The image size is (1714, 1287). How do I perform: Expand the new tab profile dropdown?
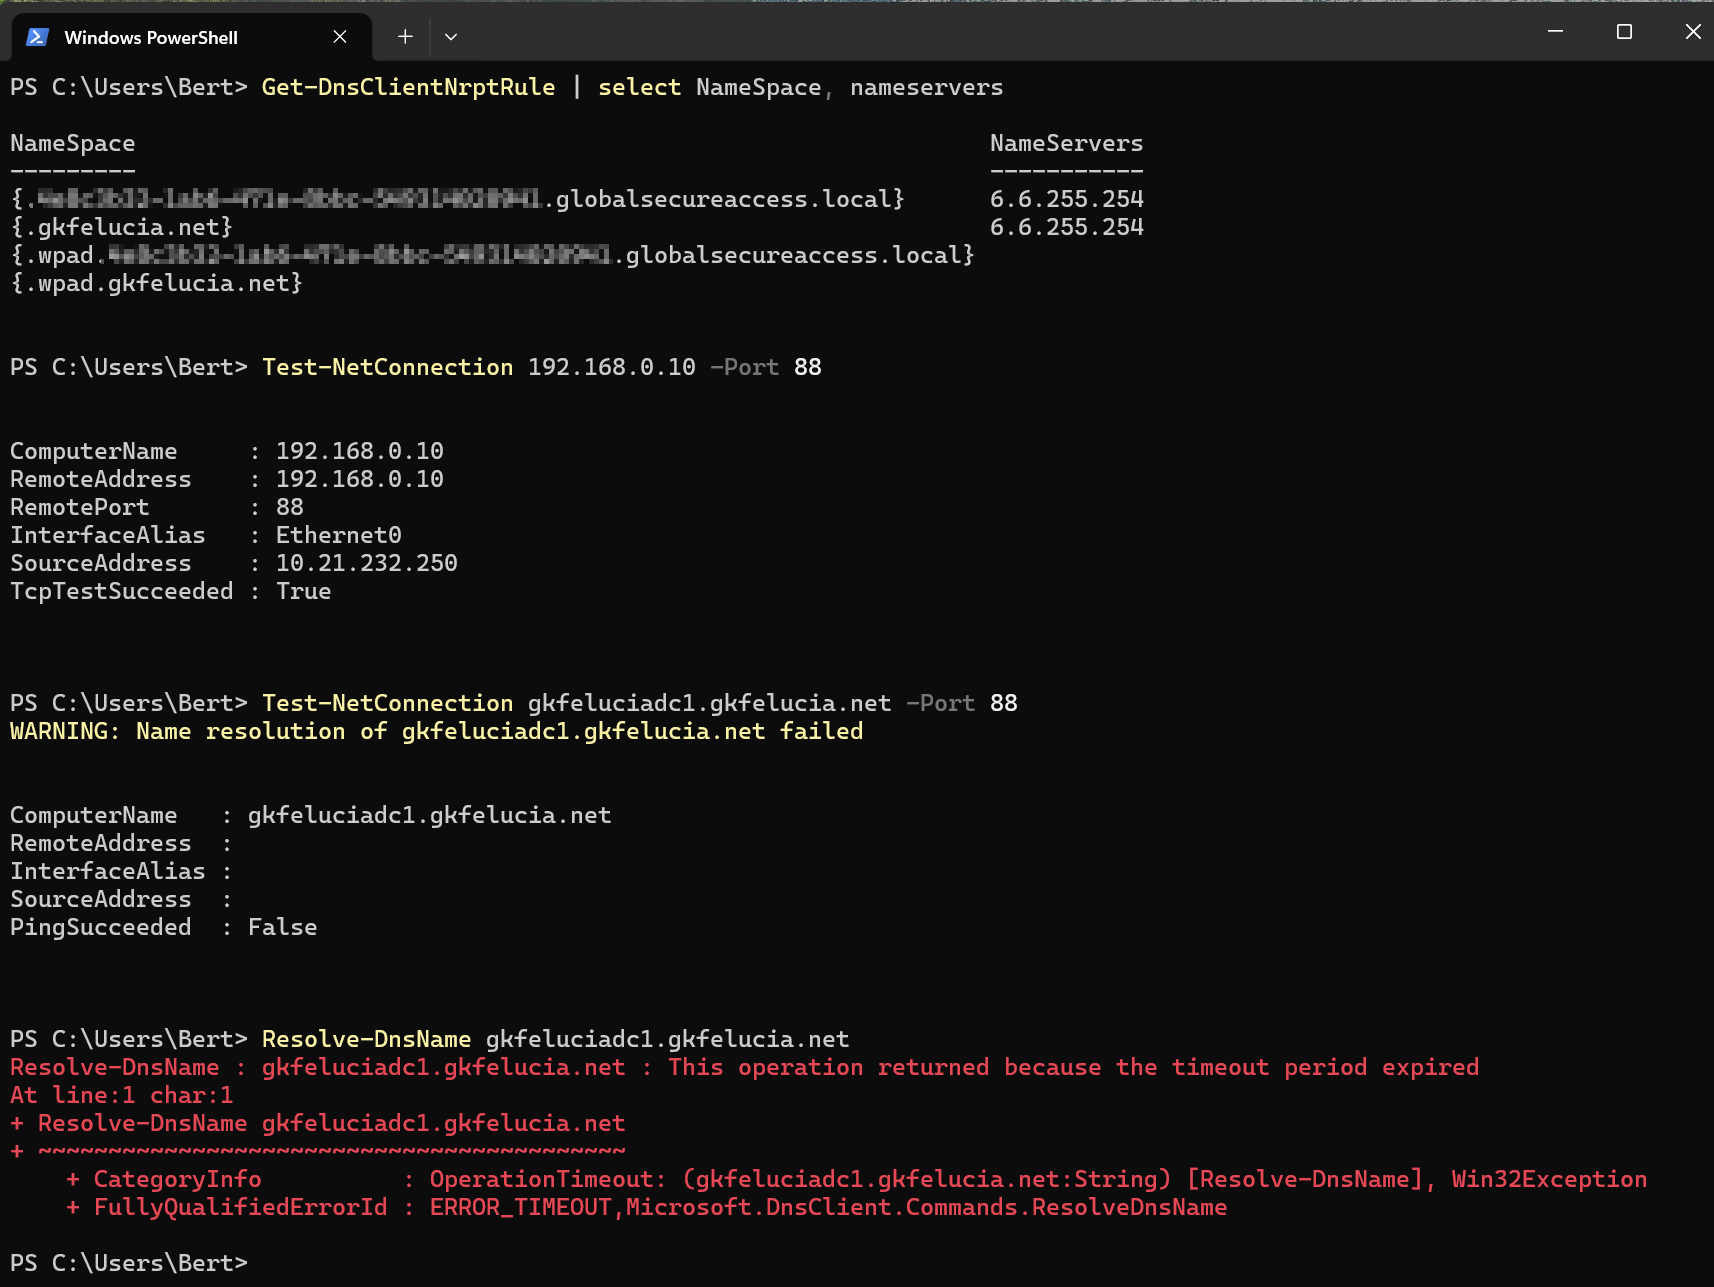[451, 37]
